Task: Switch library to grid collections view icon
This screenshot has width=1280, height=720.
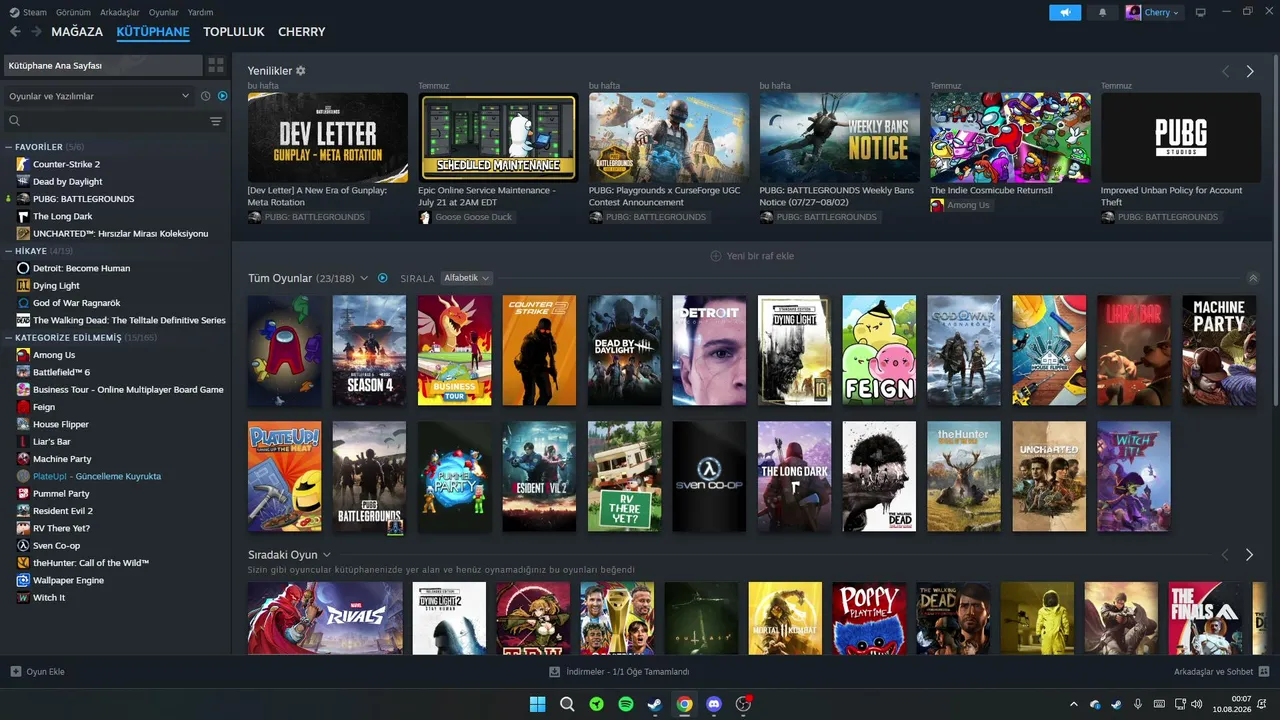Action: [216, 66]
